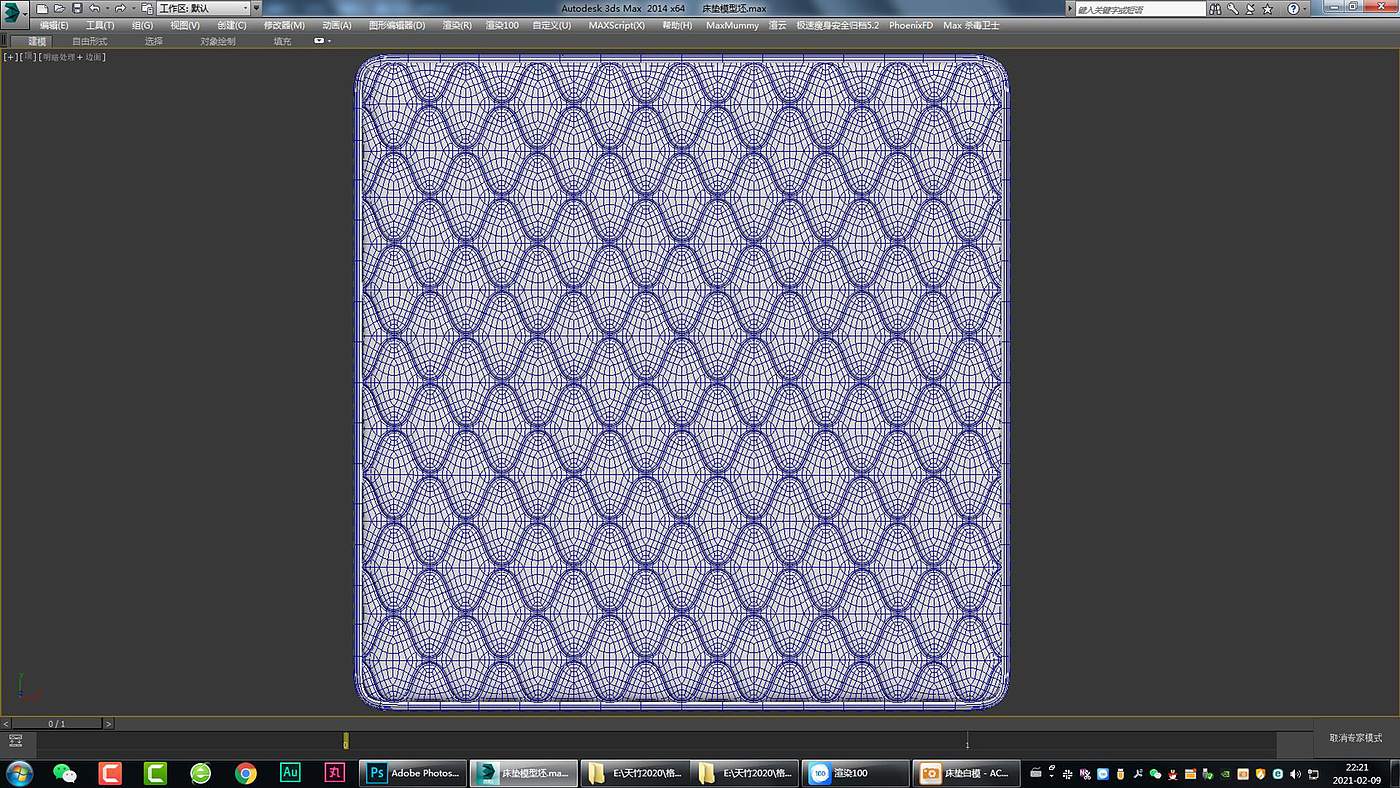Click the Open File folder icon
This screenshot has height=788, width=1400.
coord(59,8)
